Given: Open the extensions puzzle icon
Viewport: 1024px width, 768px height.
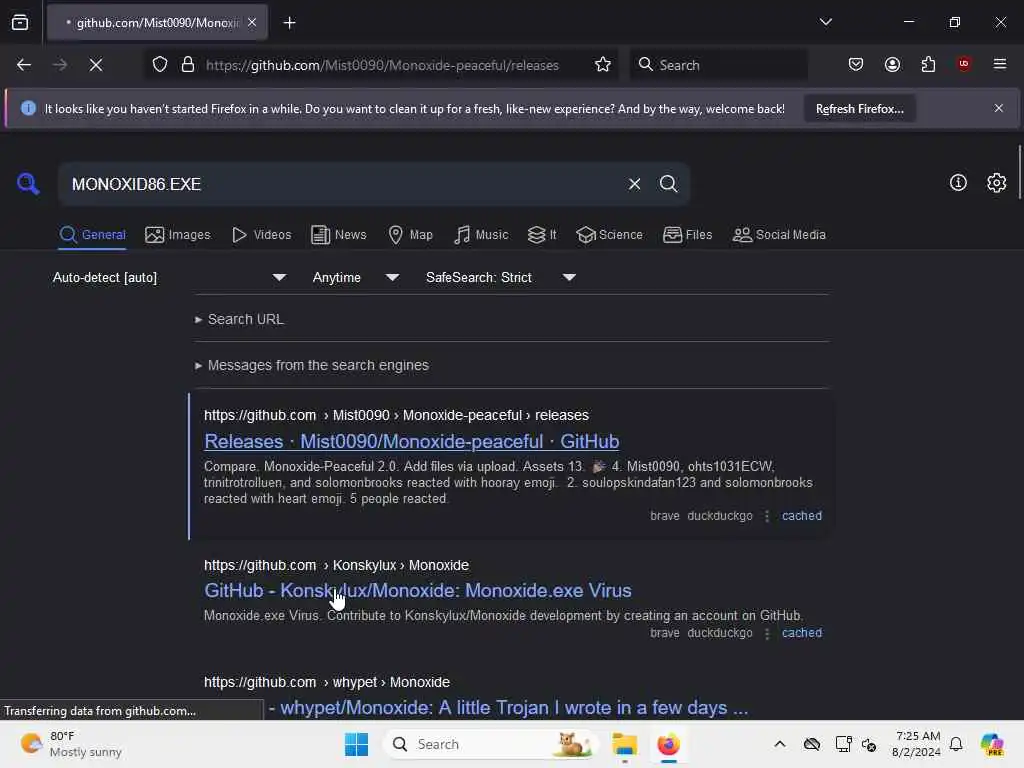Looking at the screenshot, I should click(928, 65).
